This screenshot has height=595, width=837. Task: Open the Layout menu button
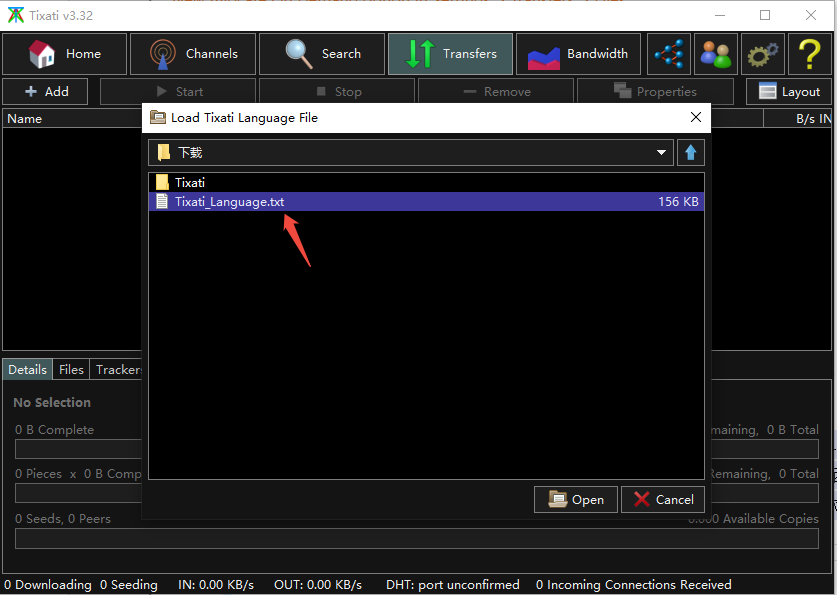[789, 91]
